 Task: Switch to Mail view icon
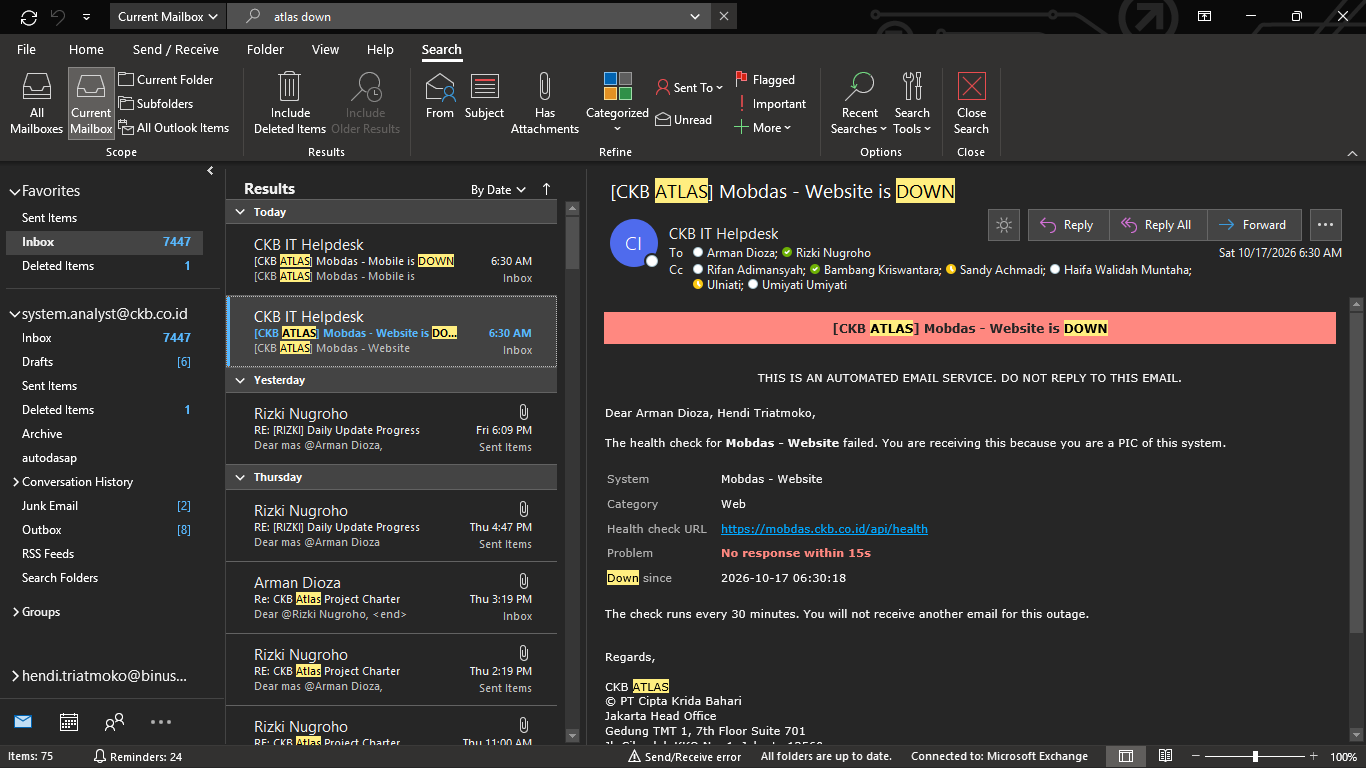22,721
